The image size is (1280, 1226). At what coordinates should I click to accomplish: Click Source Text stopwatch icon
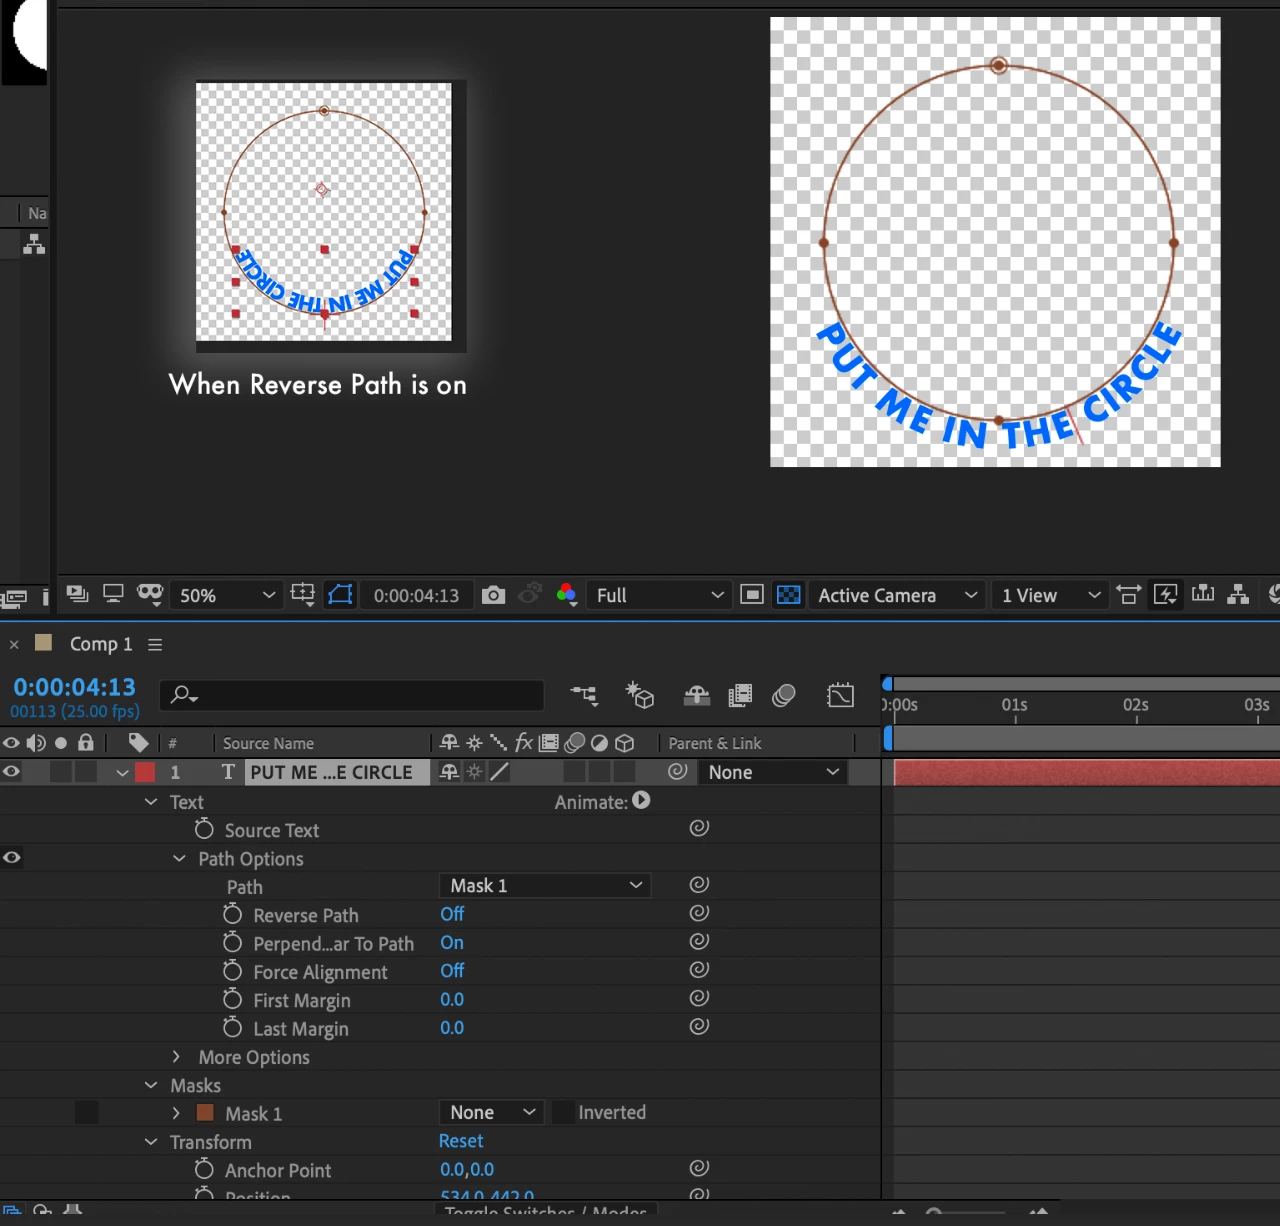[x=204, y=829]
